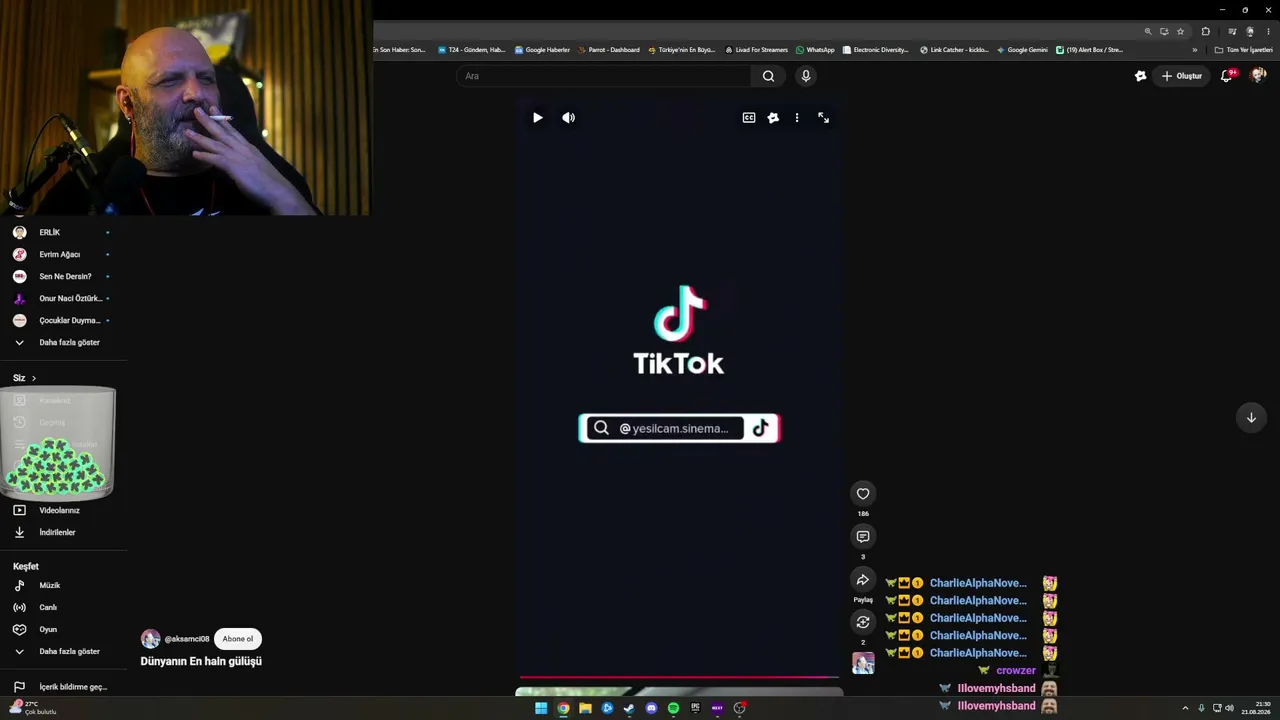Remix this Short

click(863, 622)
